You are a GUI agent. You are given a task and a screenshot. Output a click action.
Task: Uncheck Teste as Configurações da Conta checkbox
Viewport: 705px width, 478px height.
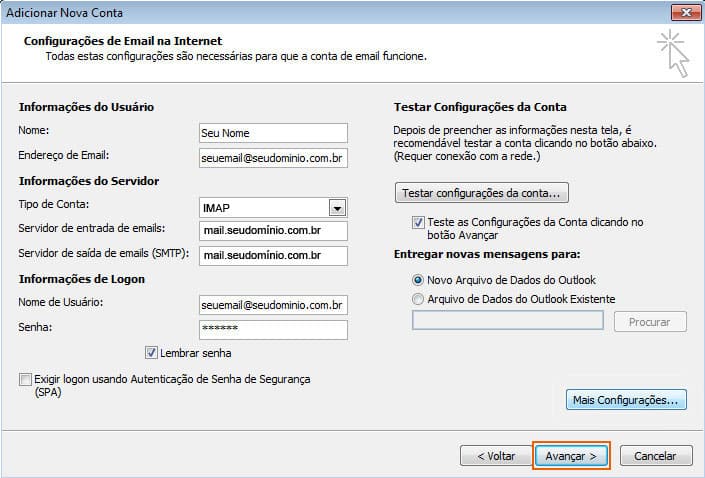pos(418,222)
